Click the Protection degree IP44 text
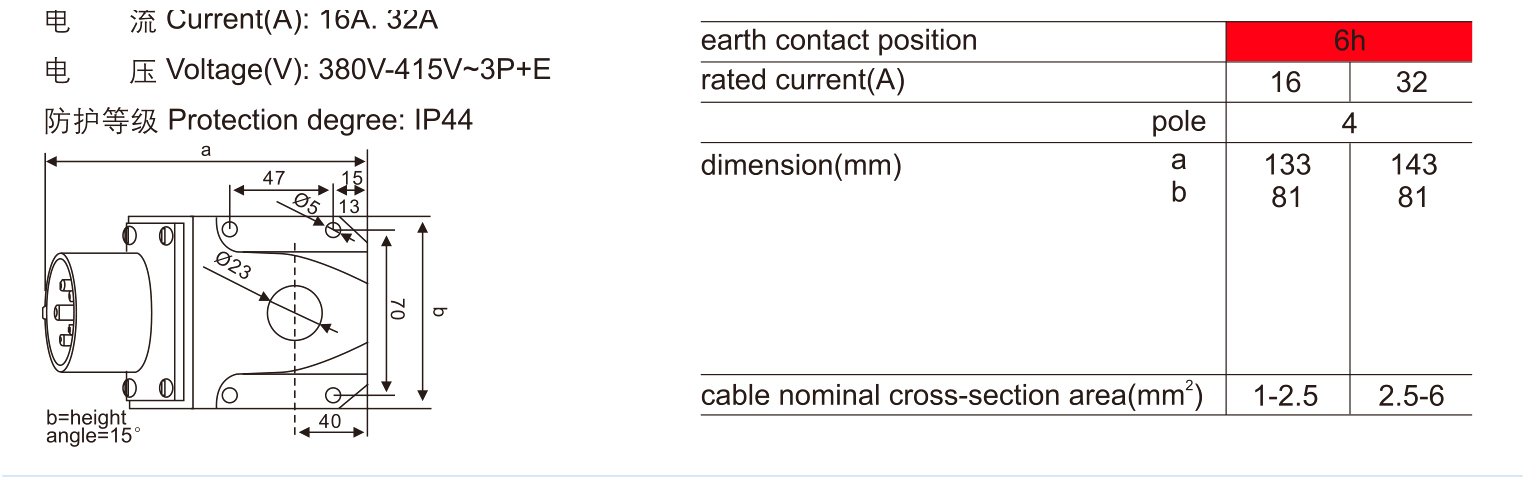Screen dimensions: 1527x488 coord(320,121)
